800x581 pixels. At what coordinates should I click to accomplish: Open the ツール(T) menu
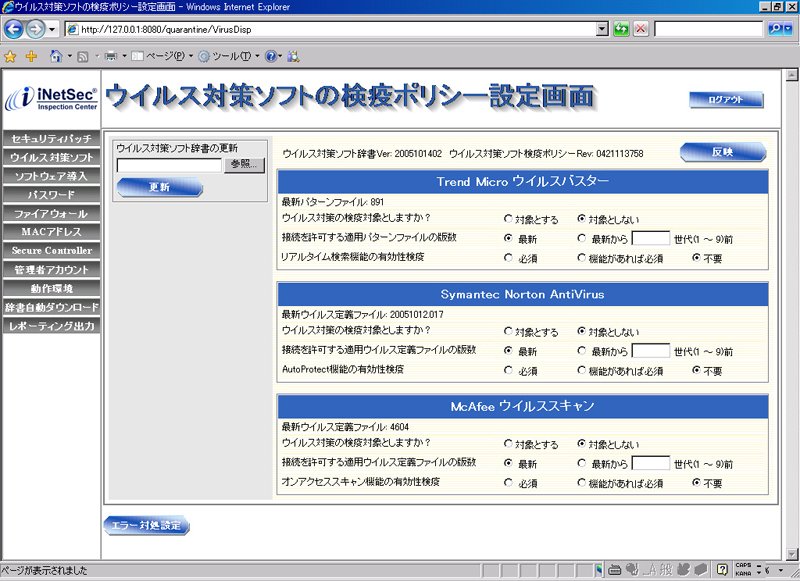click(229, 56)
